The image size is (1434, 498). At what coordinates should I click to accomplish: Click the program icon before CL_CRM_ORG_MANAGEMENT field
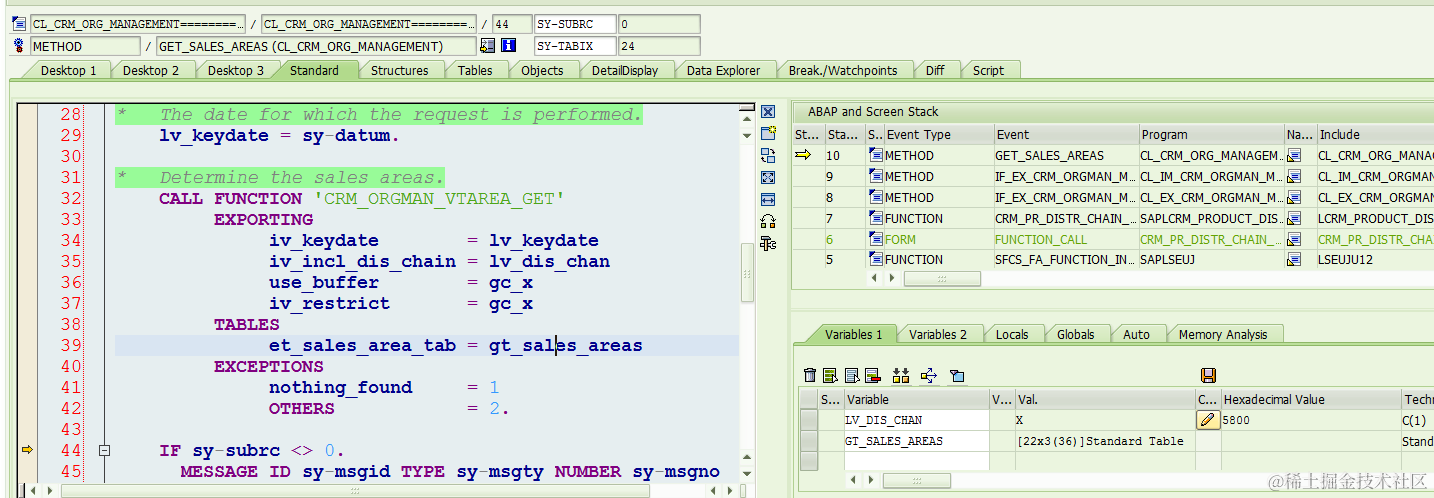pos(18,23)
